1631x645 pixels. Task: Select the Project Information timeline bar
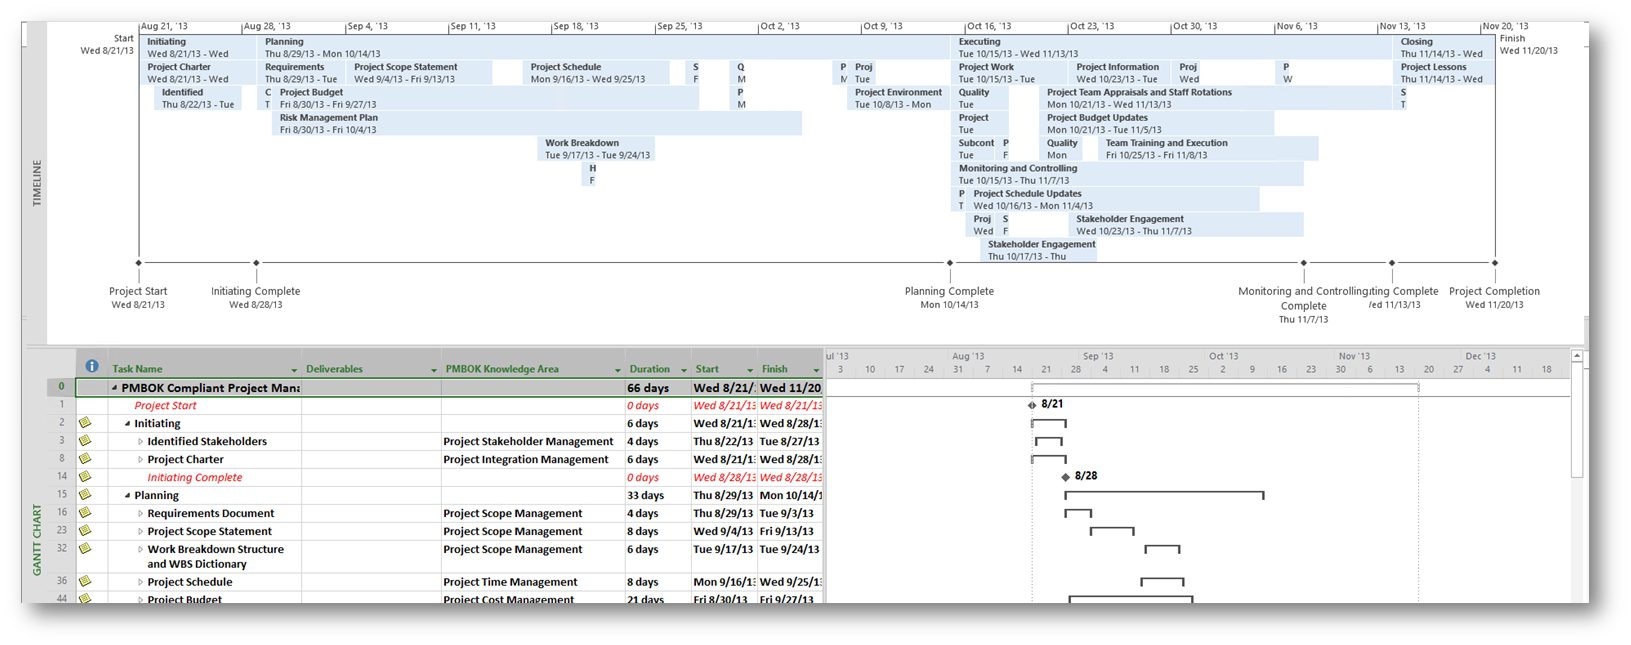(x=1120, y=73)
